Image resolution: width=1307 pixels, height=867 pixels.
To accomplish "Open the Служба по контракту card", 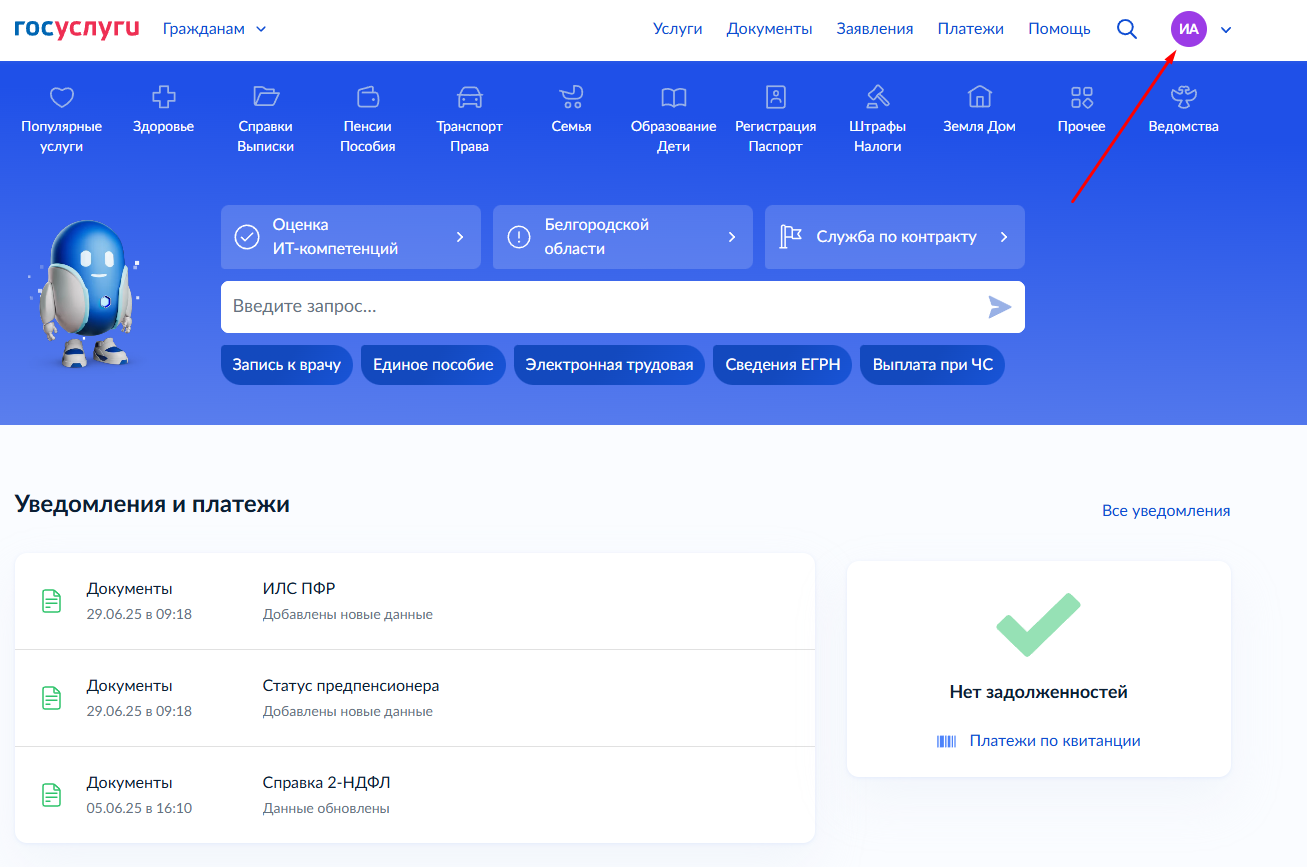I will pos(894,237).
